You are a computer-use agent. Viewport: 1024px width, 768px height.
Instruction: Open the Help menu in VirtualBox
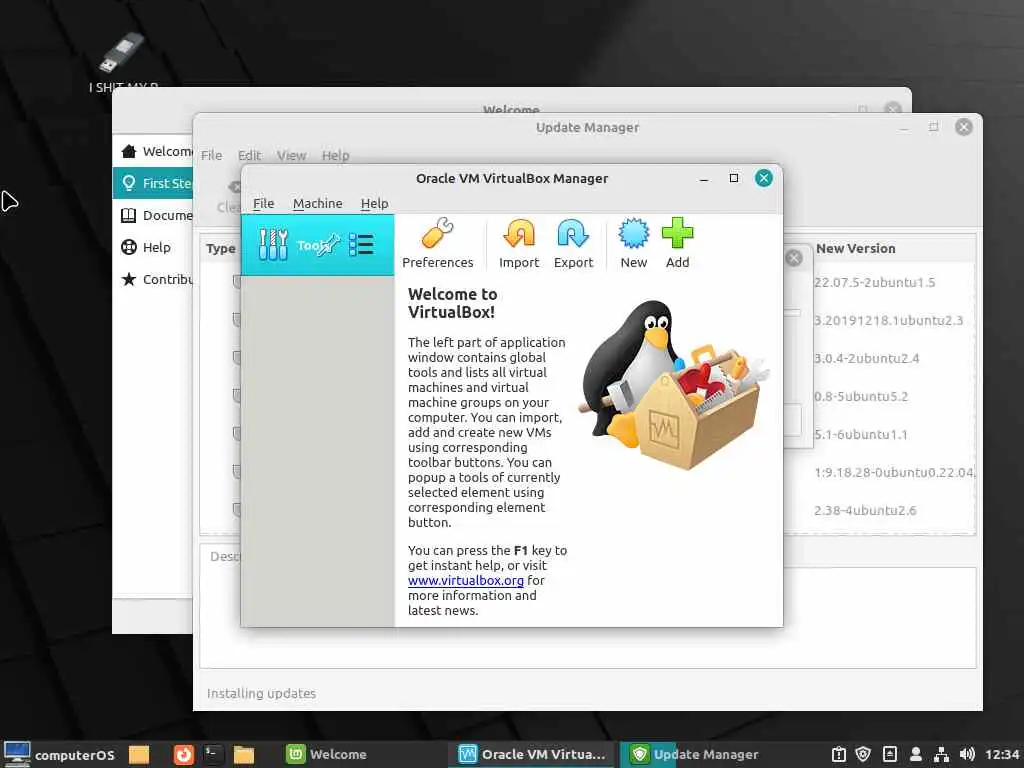pyautogui.click(x=374, y=203)
